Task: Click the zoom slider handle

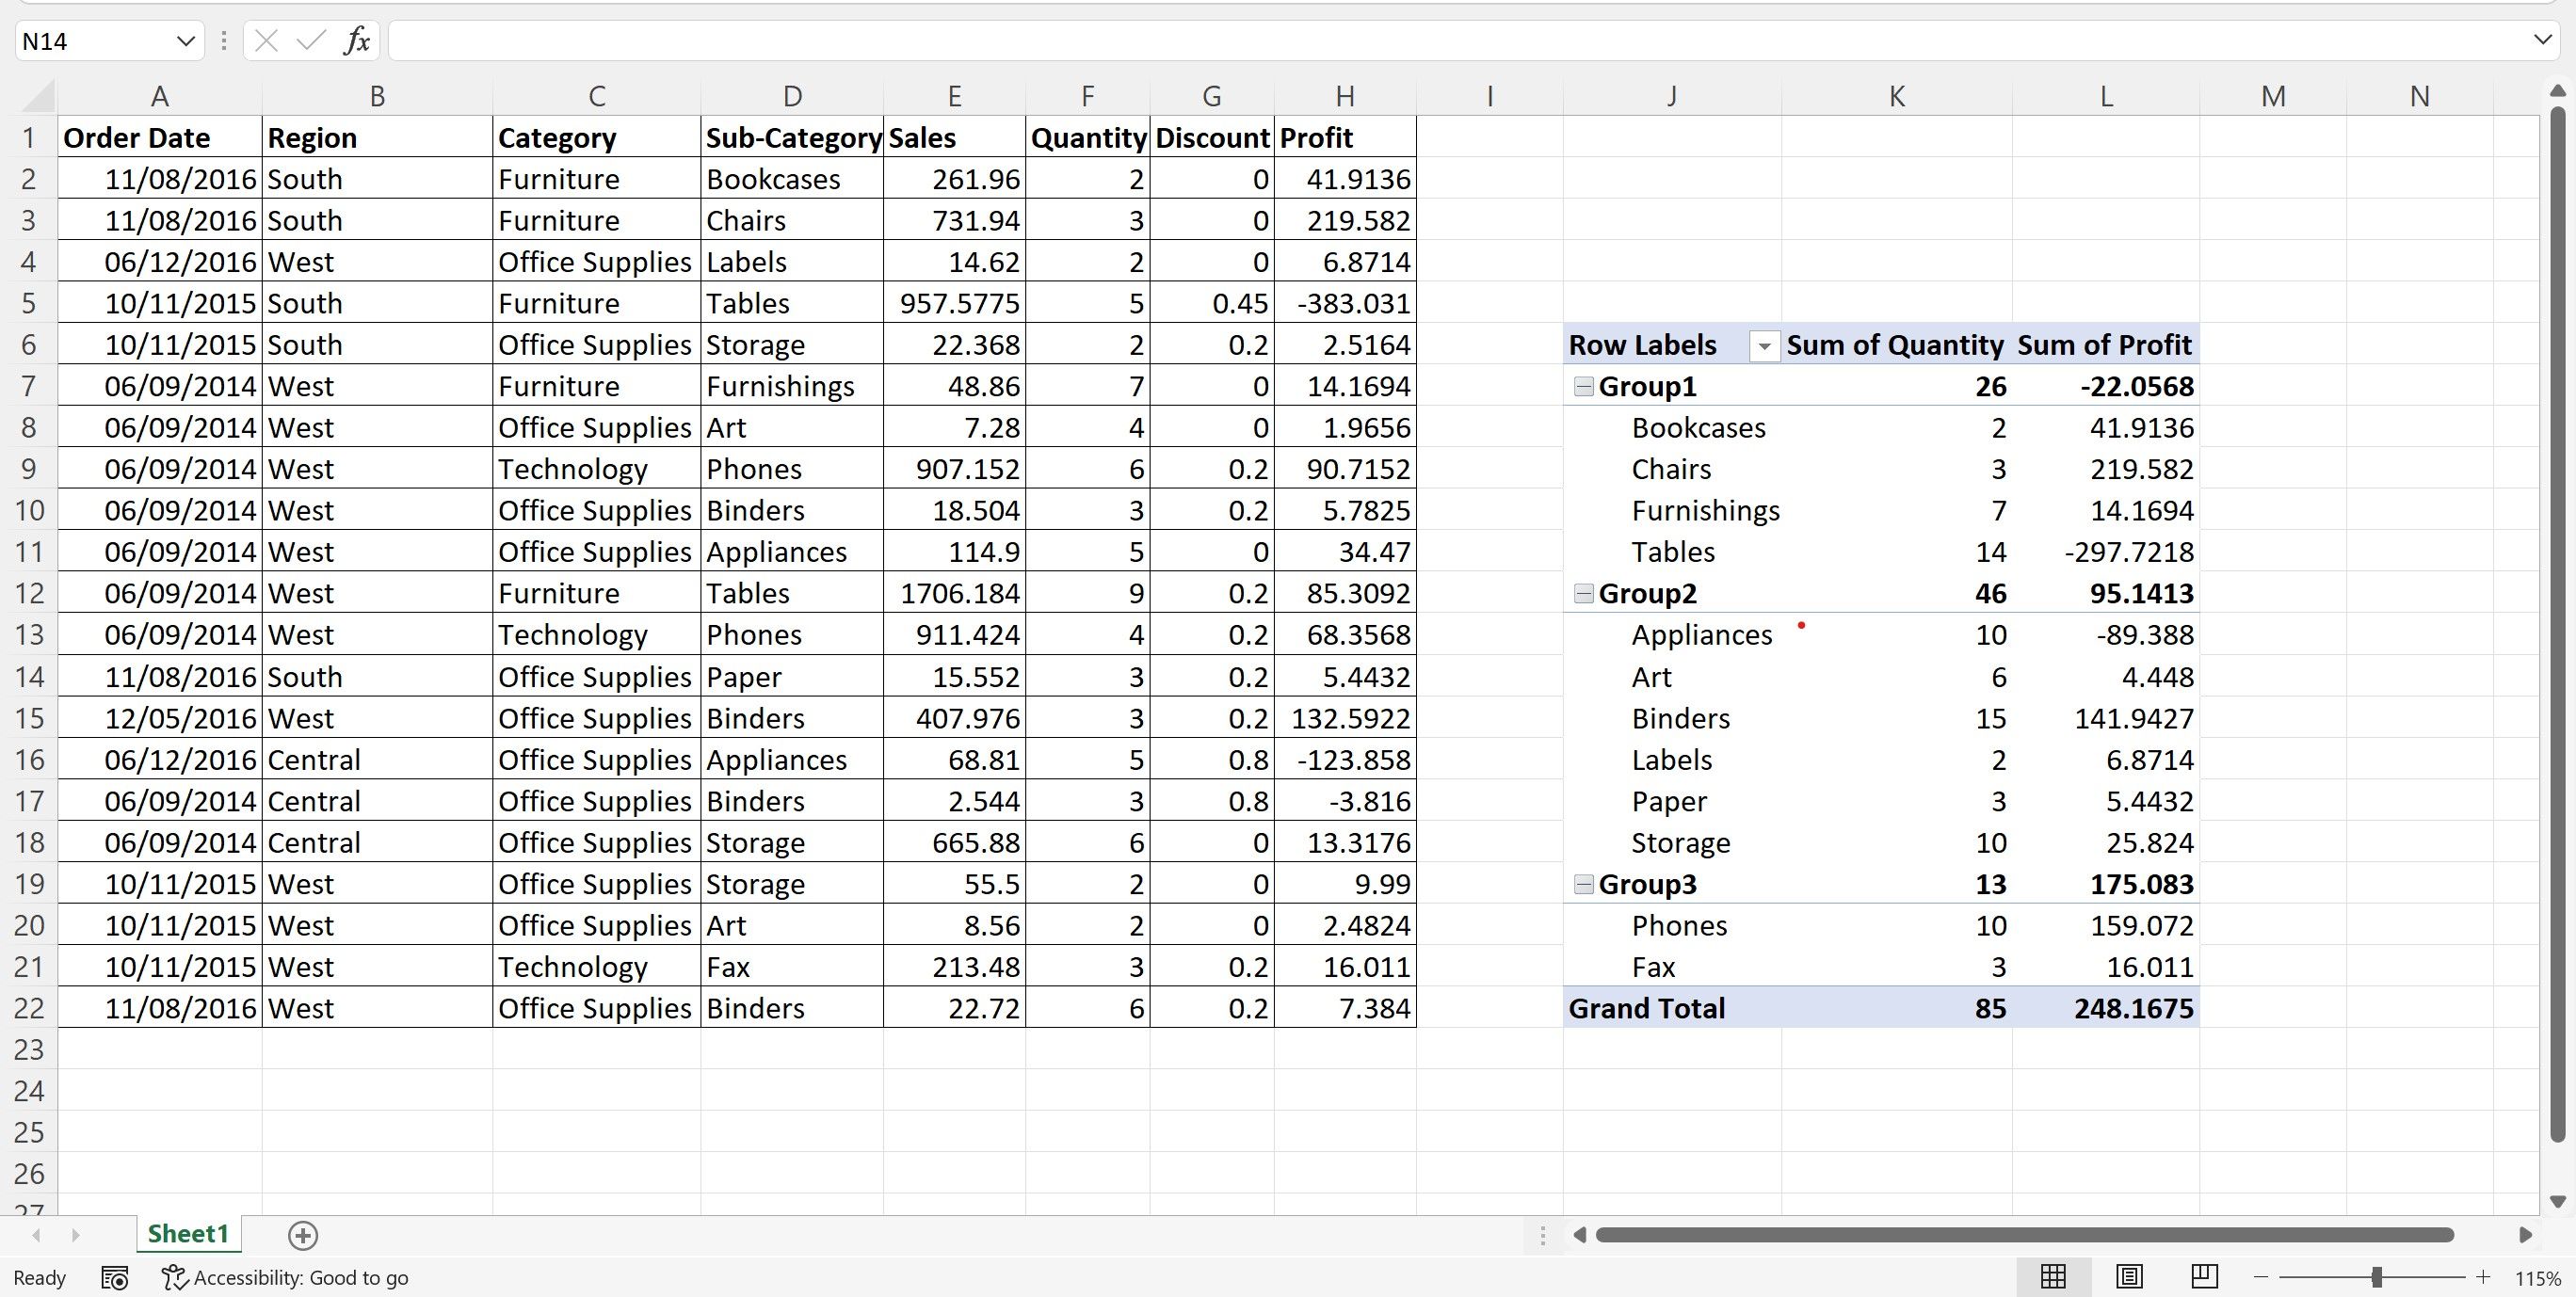Action: 2376,1277
